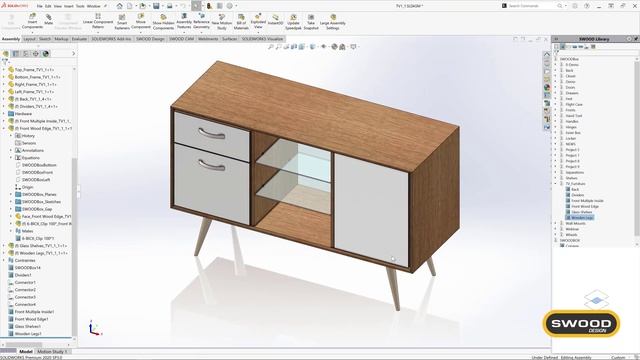This screenshot has width=640, height=360.
Task: Expand the Equations folder arrow
Action: (x=11, y=158)
